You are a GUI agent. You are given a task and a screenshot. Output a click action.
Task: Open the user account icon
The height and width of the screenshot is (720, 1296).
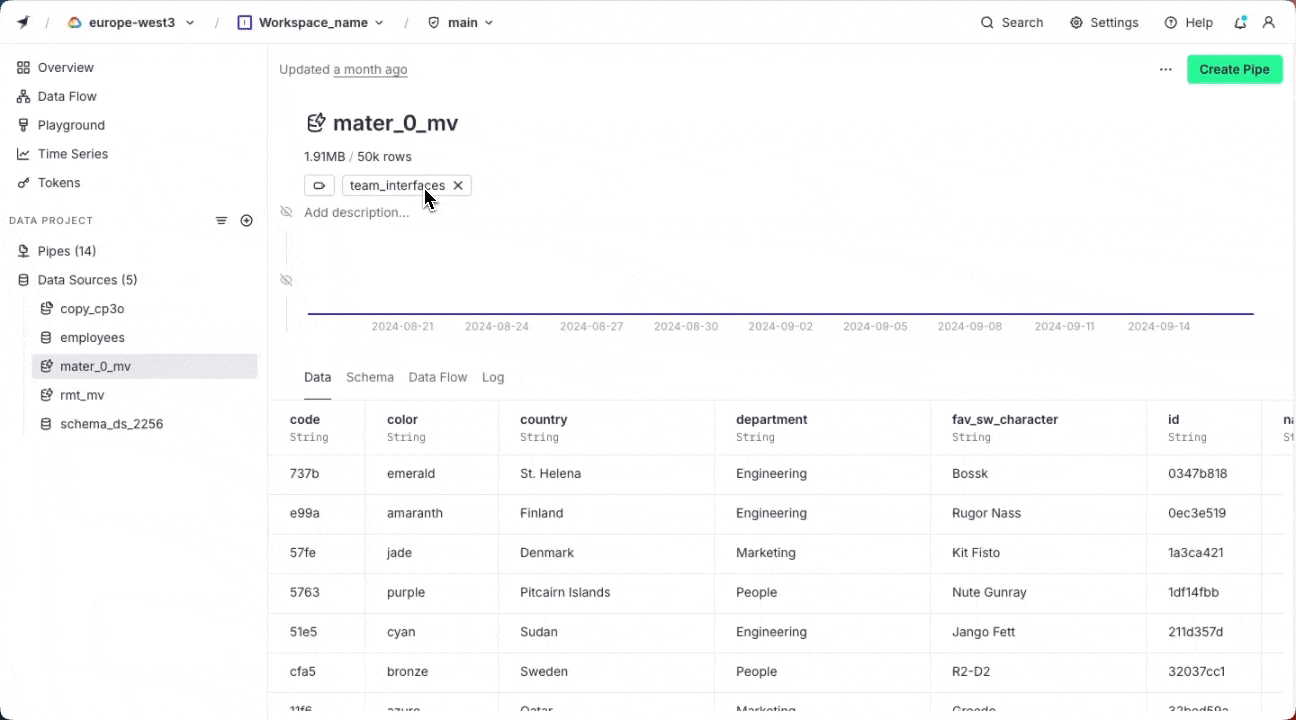[x=1269, y=22]
